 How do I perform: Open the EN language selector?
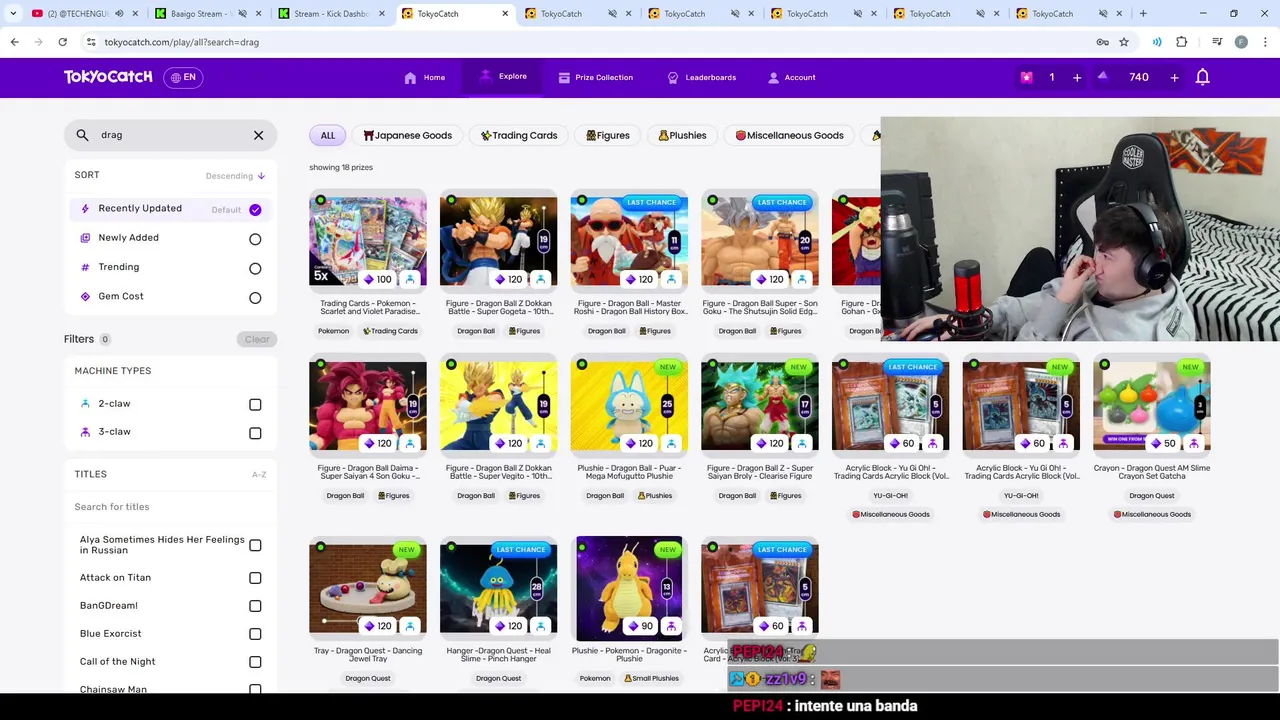click(183, 77)
